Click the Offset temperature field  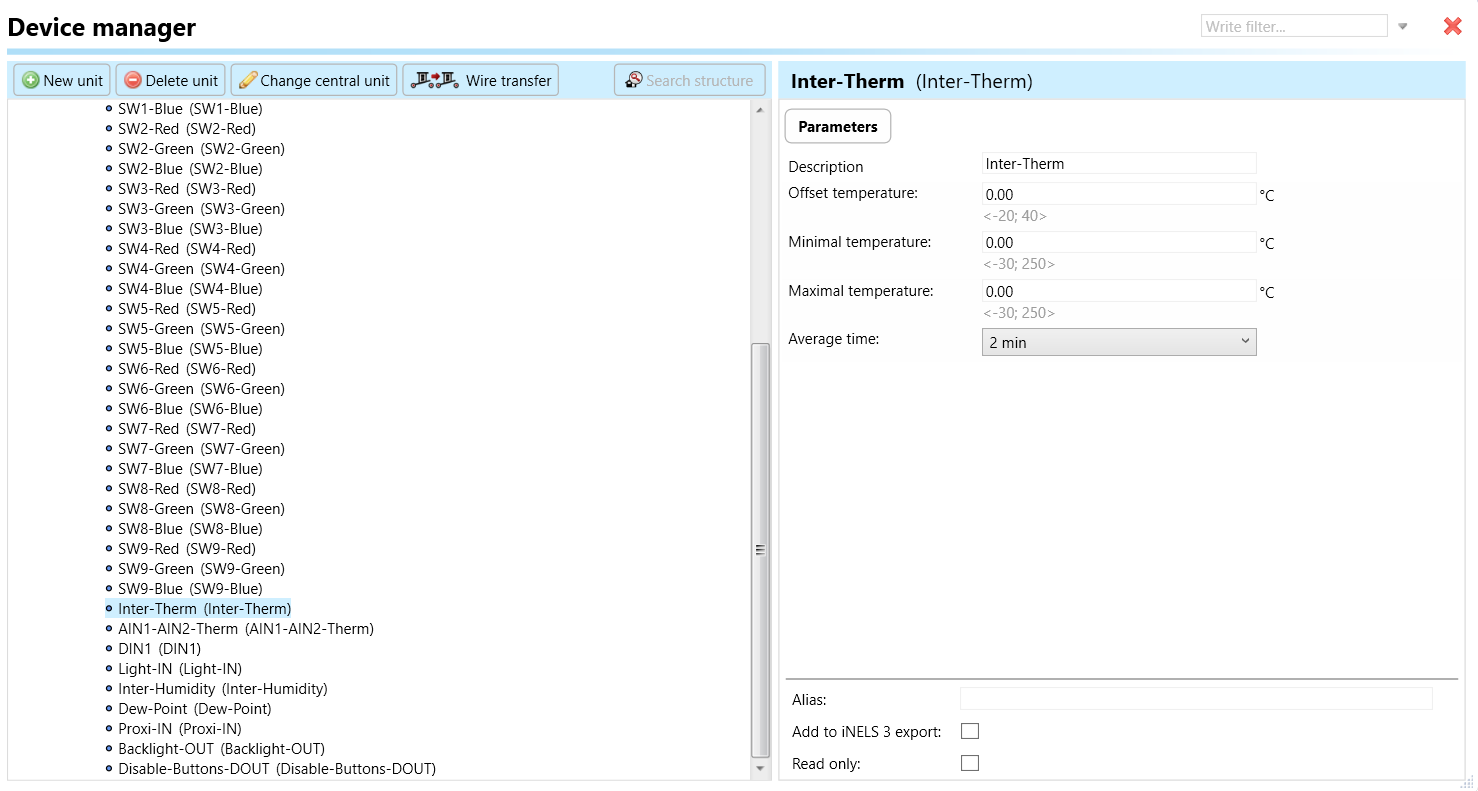point(1118,194)
